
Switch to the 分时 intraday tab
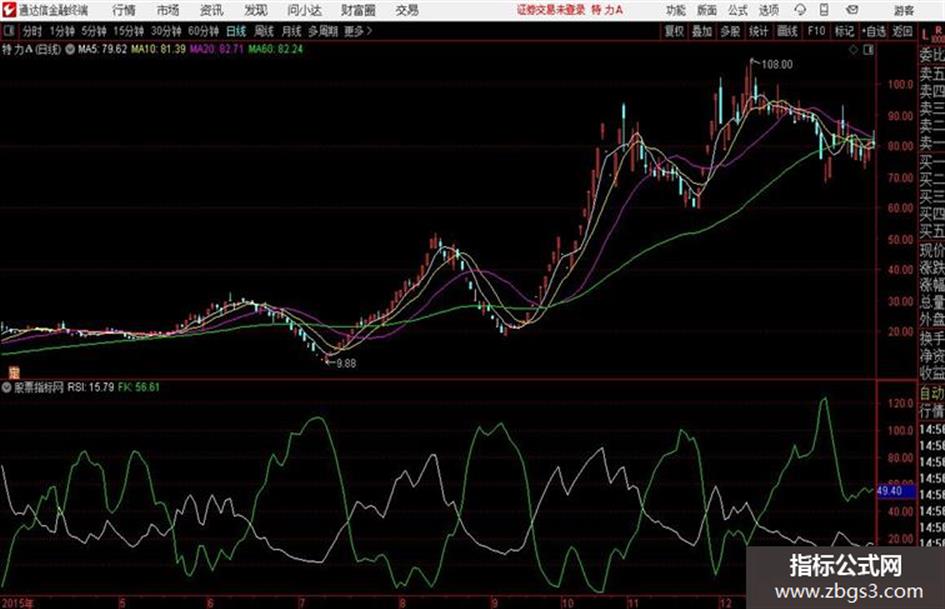click(x=33, y=31)
